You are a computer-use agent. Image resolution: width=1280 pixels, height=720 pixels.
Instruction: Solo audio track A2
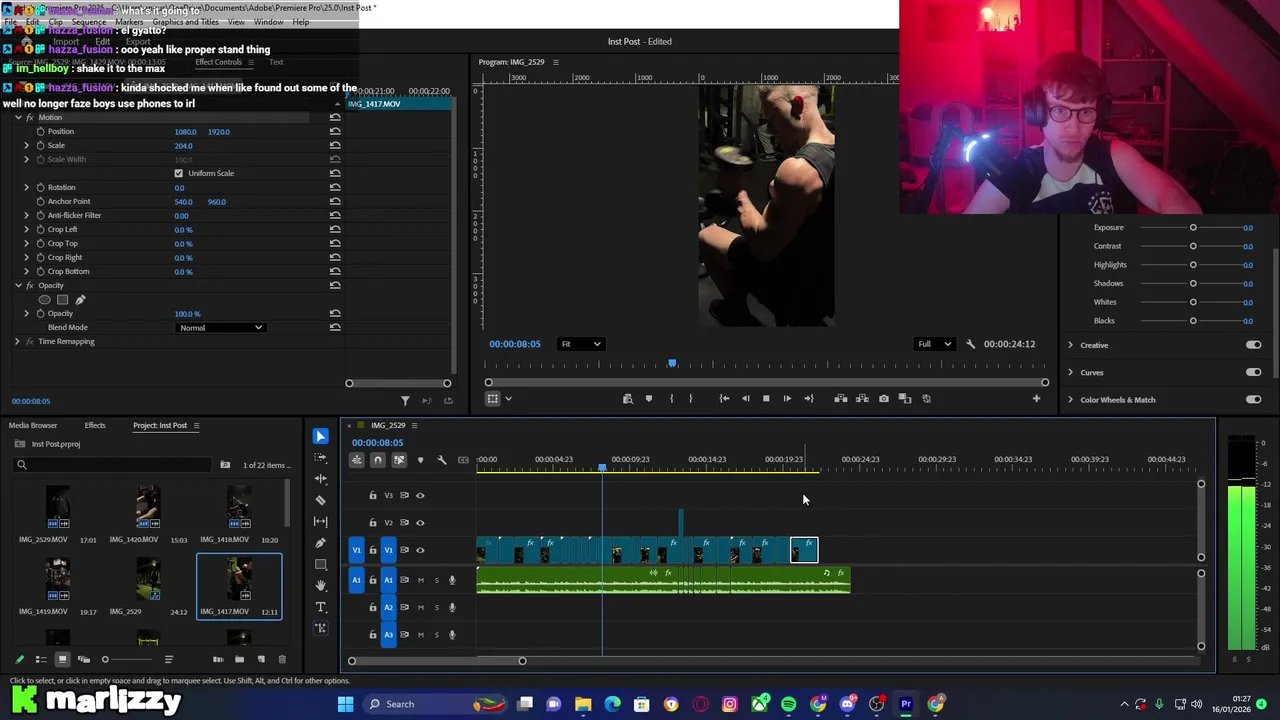(436, 607)
